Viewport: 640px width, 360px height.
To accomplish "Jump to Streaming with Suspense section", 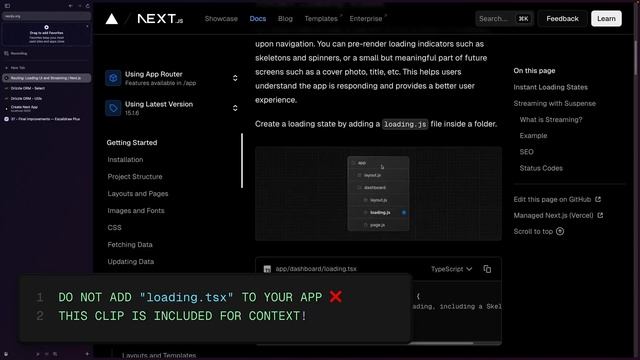I will point(554,104).
